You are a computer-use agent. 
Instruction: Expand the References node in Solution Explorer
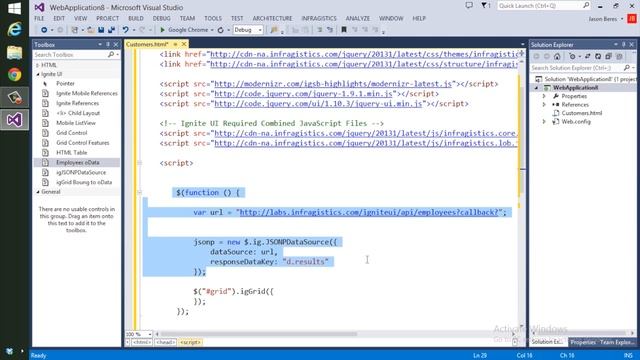pyautogui.click(x=544, y=104)
